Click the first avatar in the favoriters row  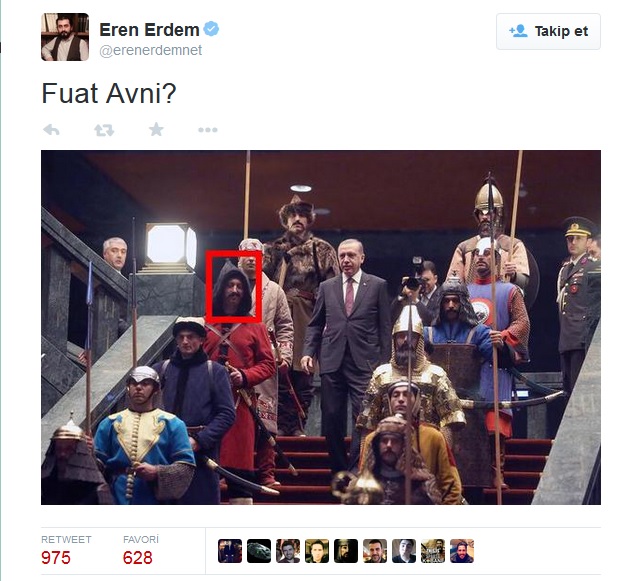pyautogui.click(x=230, y=551)
